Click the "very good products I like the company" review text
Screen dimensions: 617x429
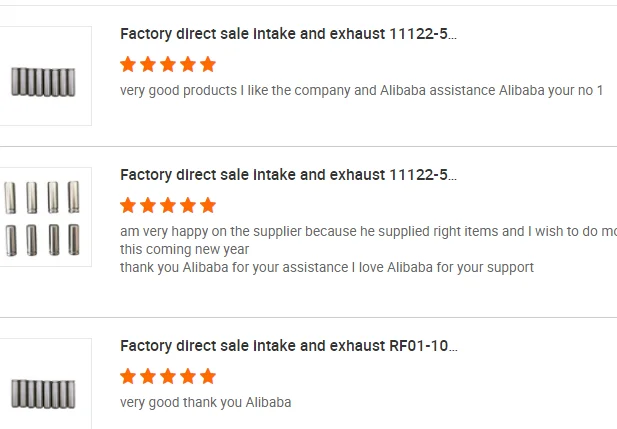tap(361, 91)
